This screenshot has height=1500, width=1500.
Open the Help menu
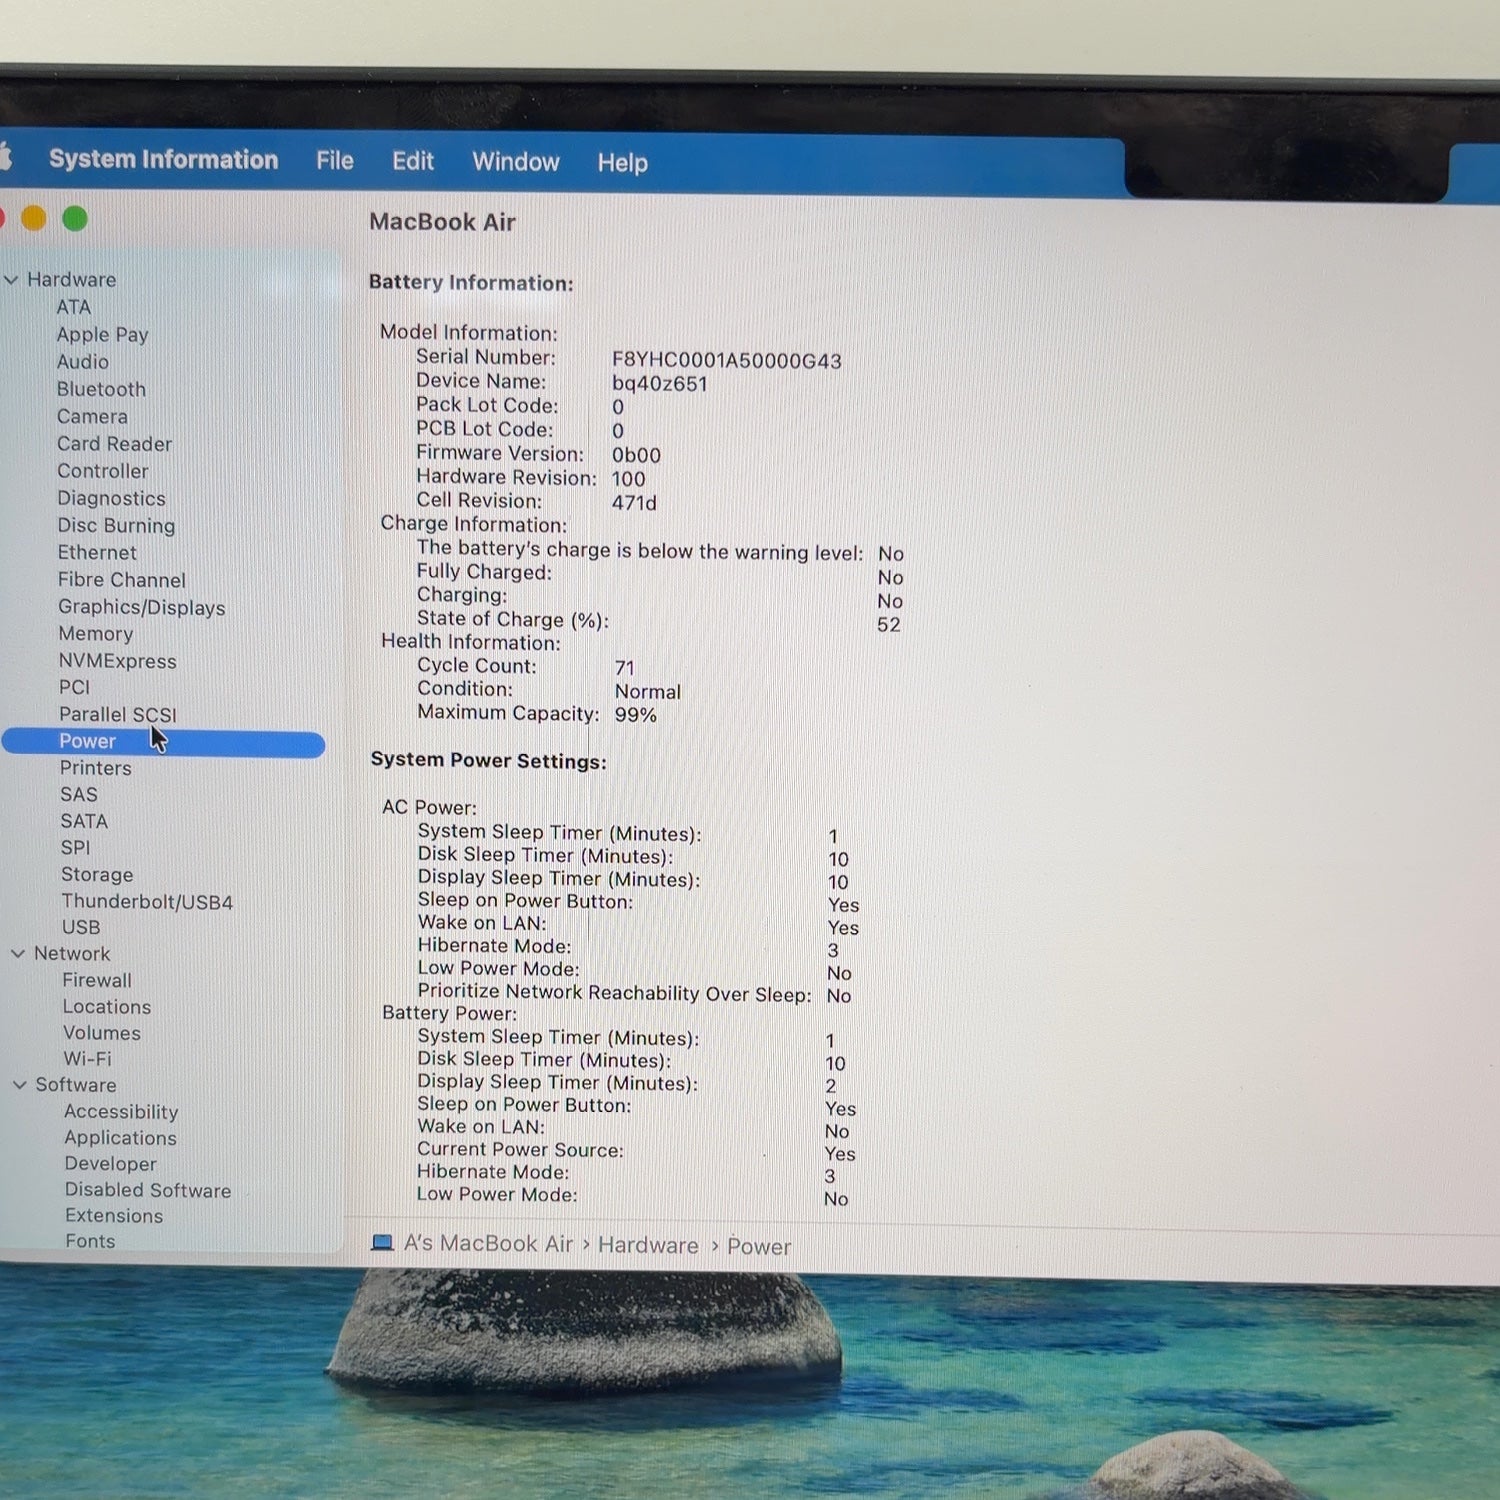pyautogui.click(x=623, y=163)
